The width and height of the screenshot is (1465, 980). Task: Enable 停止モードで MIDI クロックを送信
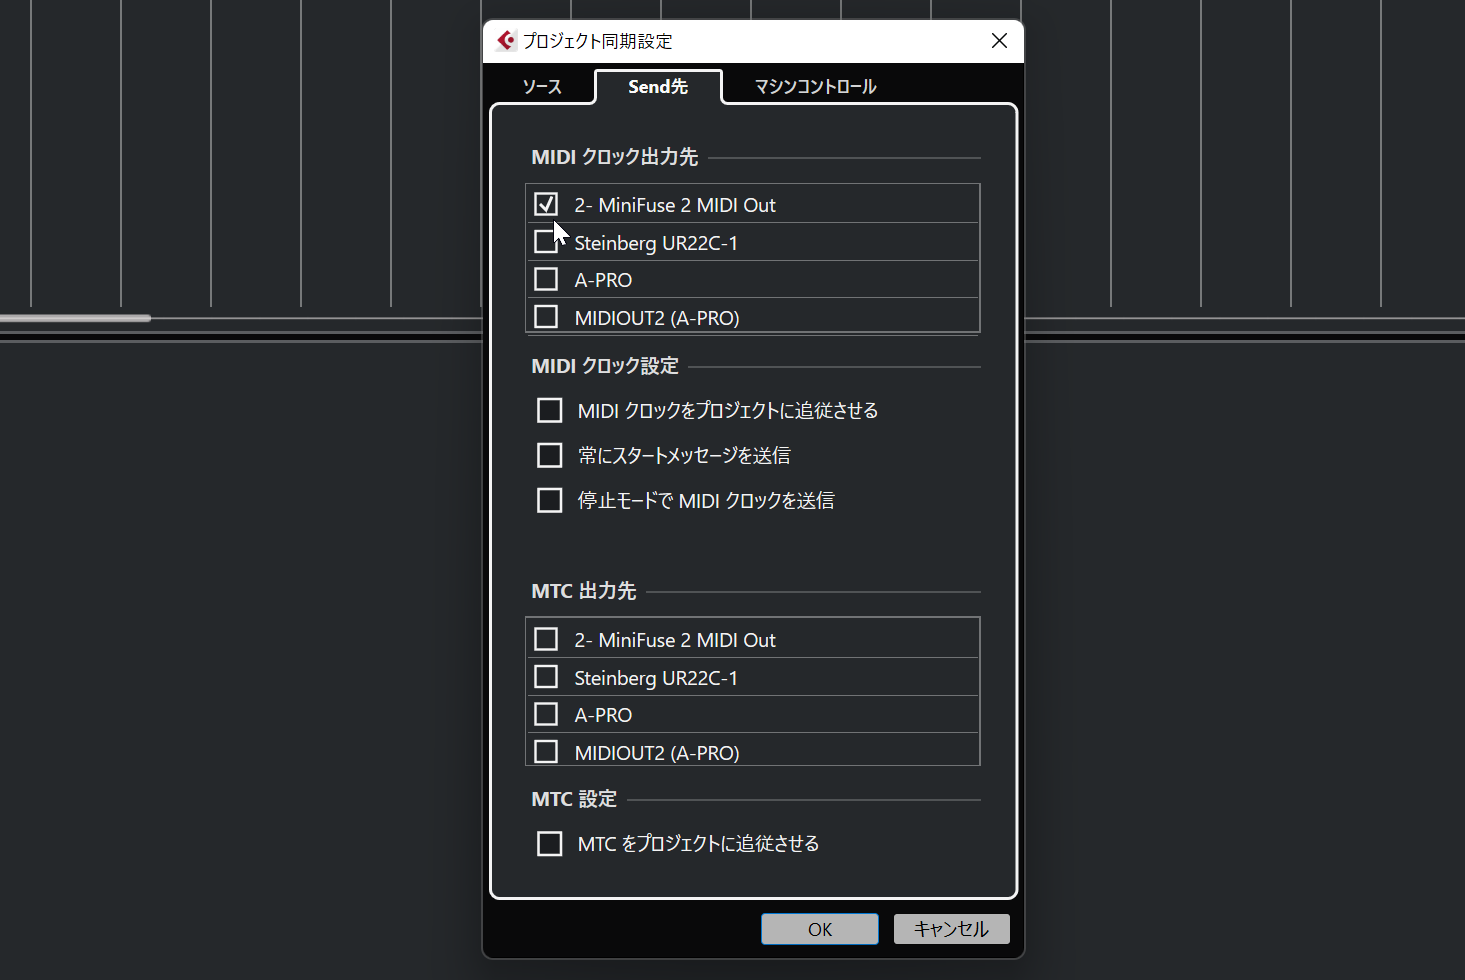550,500
